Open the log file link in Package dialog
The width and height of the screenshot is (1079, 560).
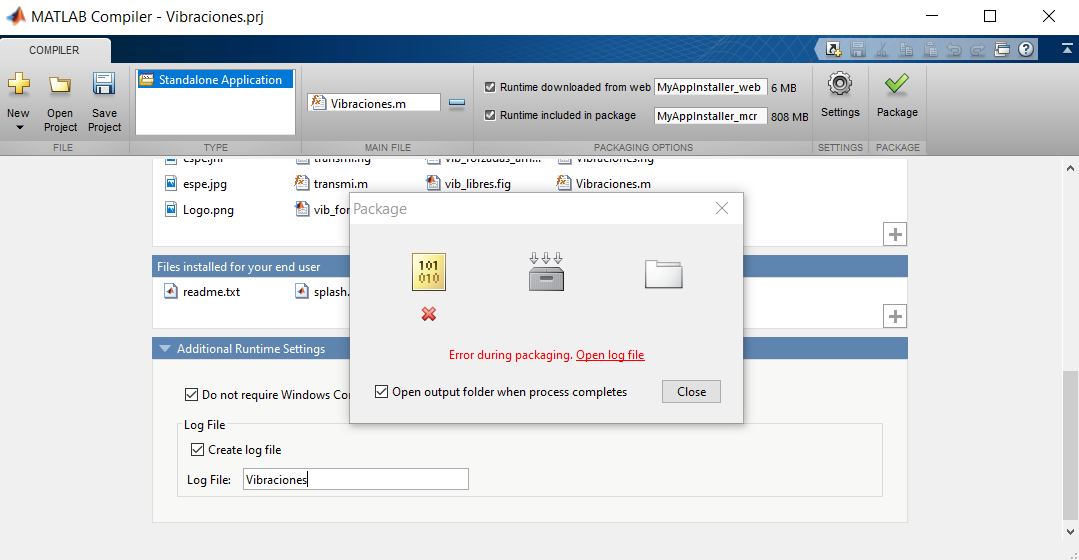point(610,355)
